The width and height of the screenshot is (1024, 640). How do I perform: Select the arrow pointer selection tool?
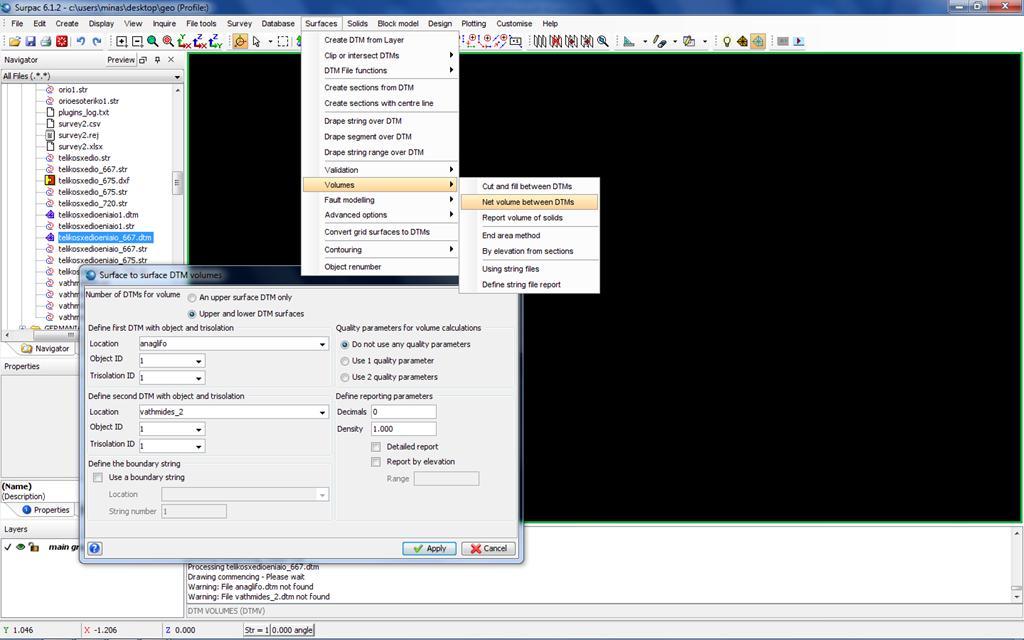pyautogui.click(x=257, y=41)
